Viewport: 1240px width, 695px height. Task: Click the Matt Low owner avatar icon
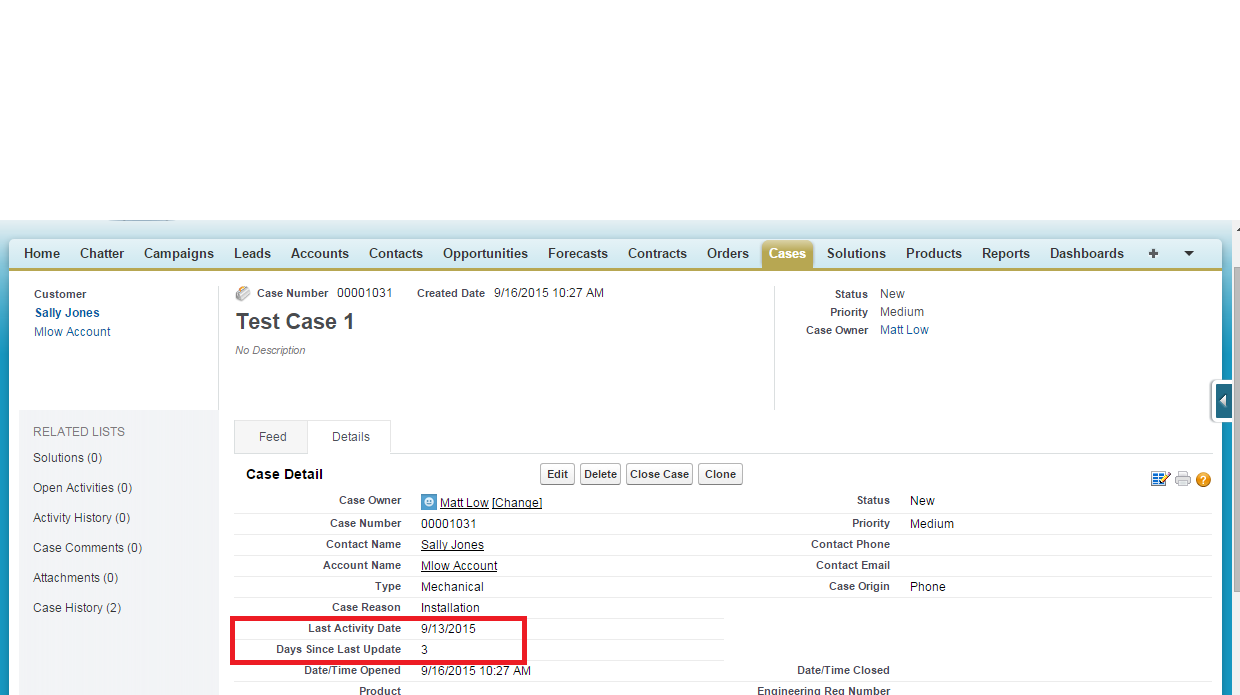(x=429, y=502)
